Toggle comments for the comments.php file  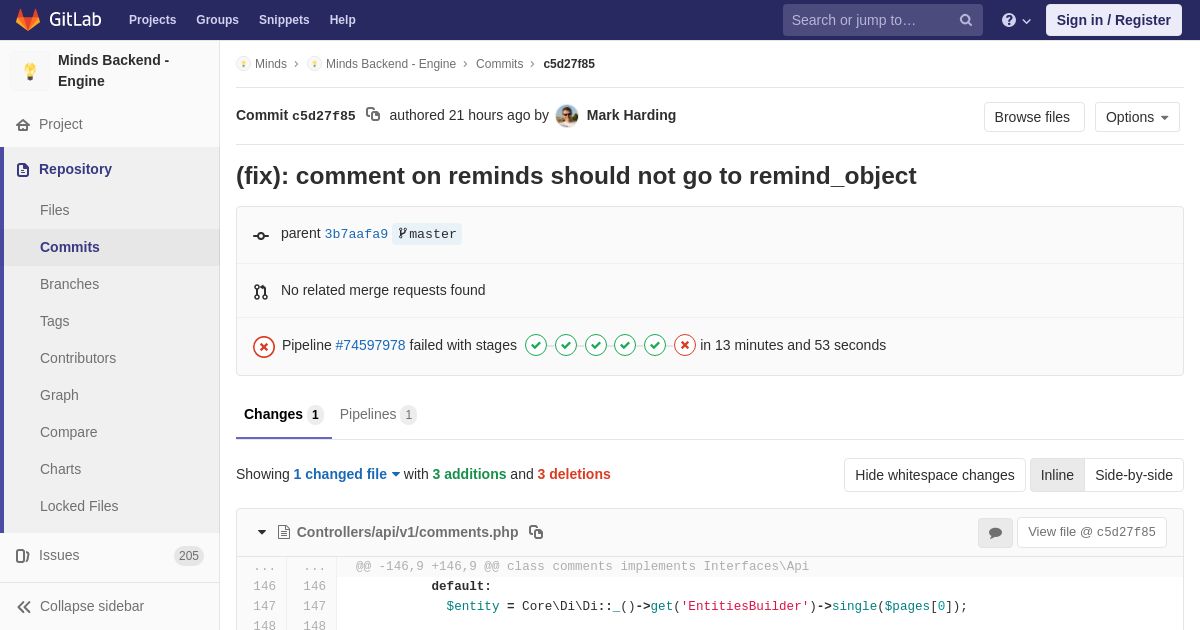click(995, 533)
